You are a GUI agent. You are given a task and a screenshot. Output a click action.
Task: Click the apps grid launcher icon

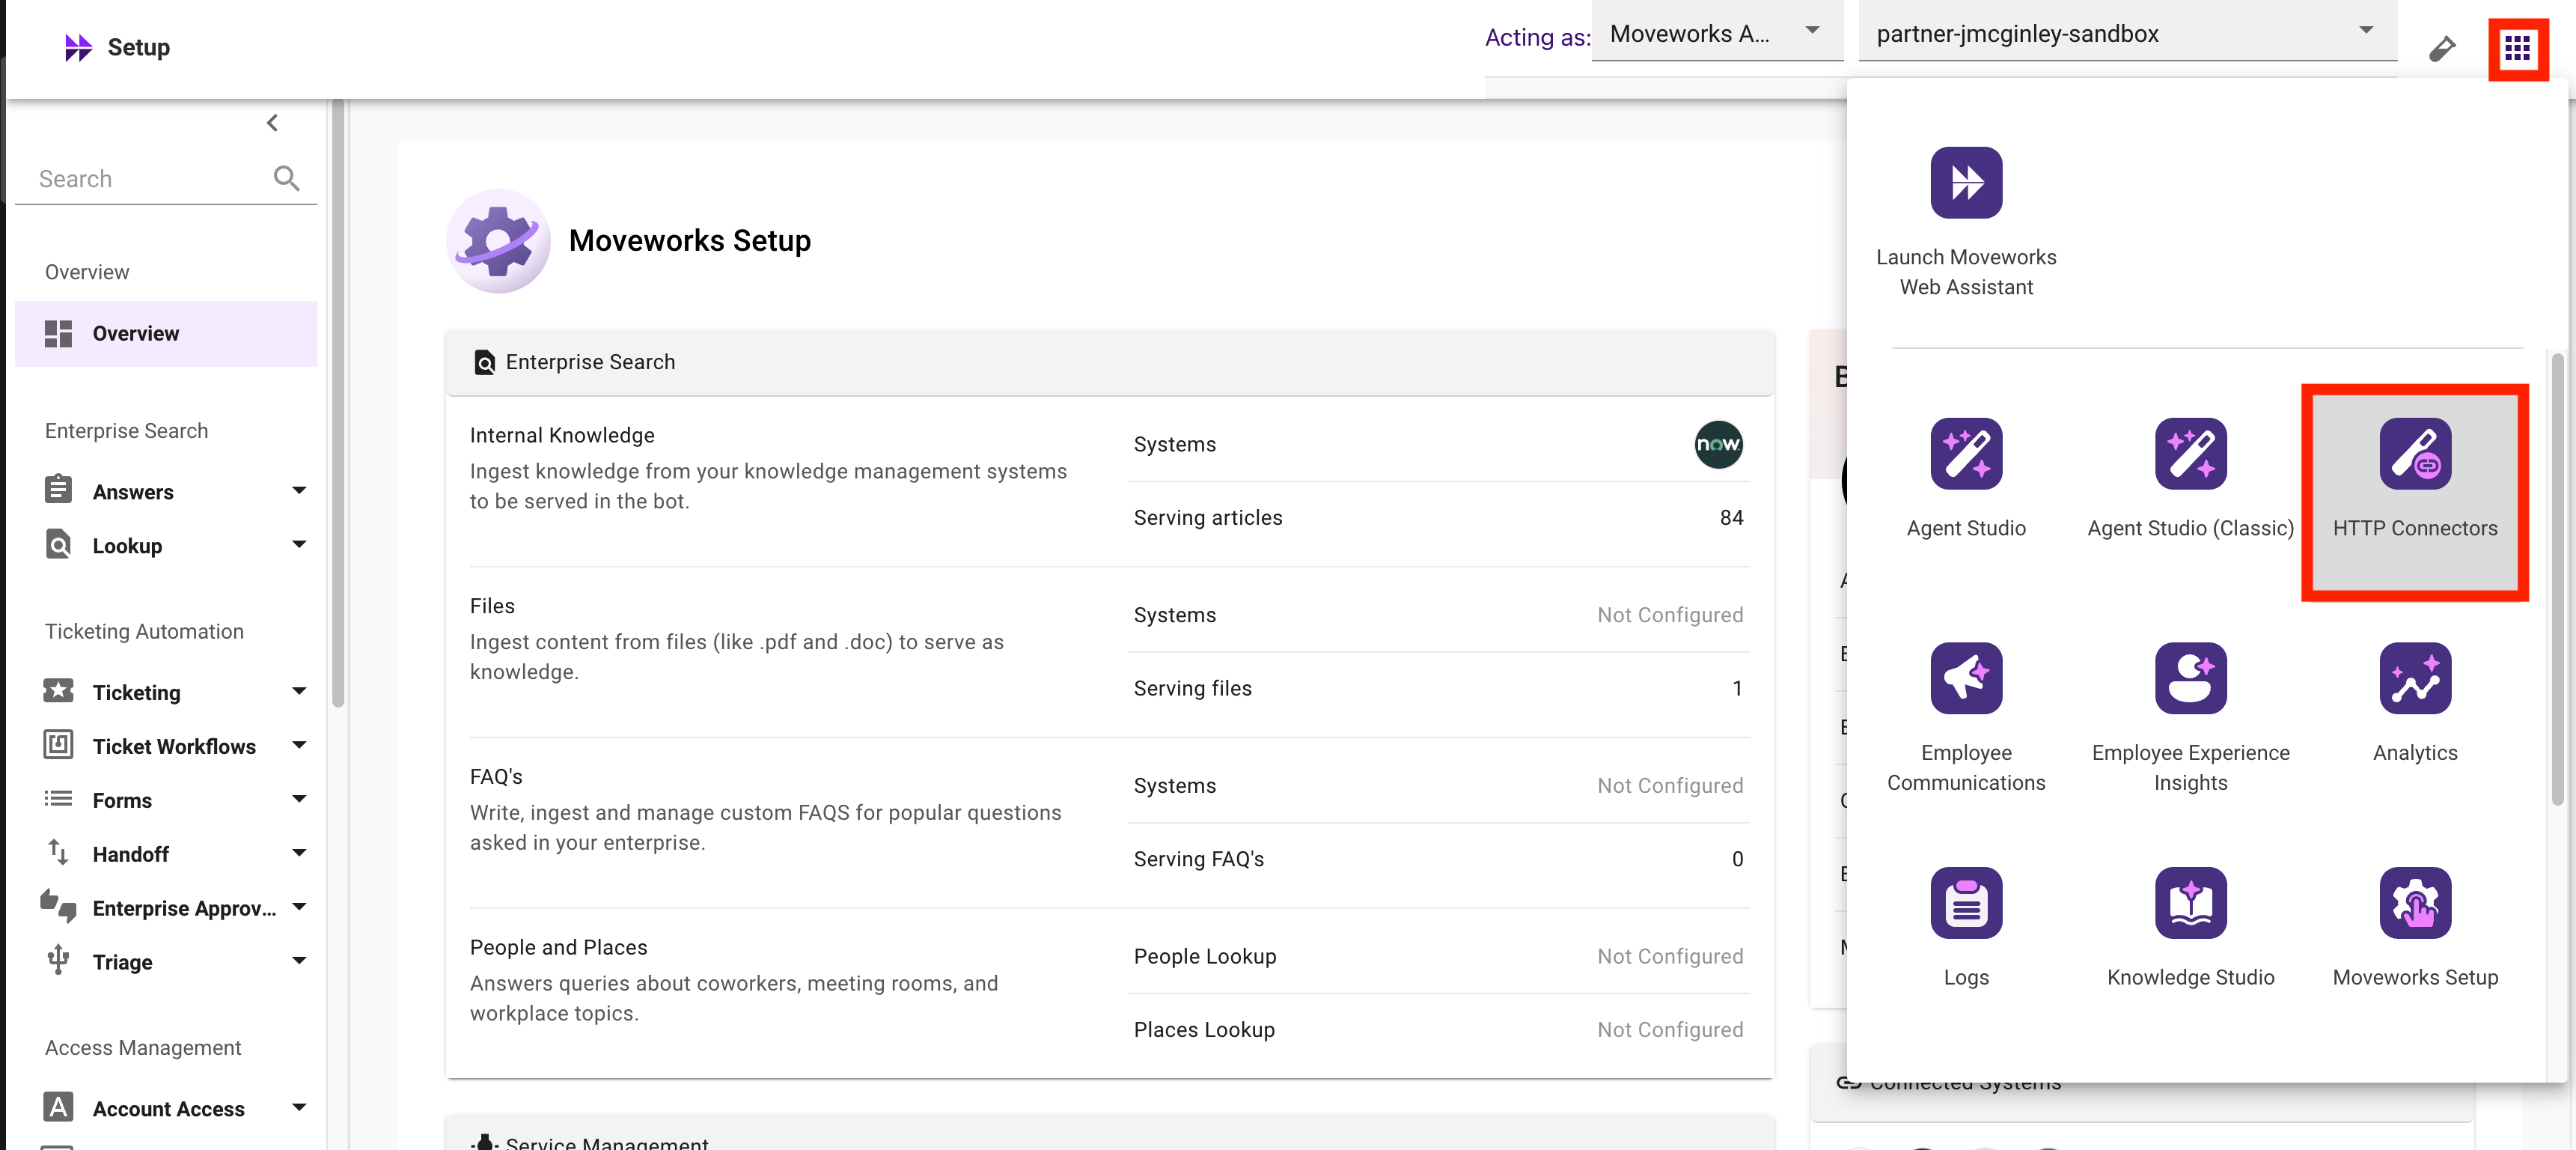pos(2516,47)
